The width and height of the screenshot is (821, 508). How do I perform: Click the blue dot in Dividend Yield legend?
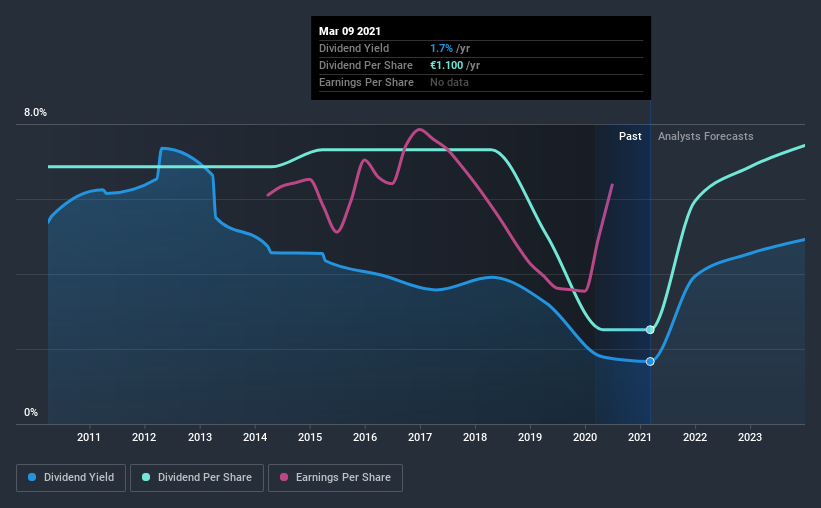coord(32,477)
